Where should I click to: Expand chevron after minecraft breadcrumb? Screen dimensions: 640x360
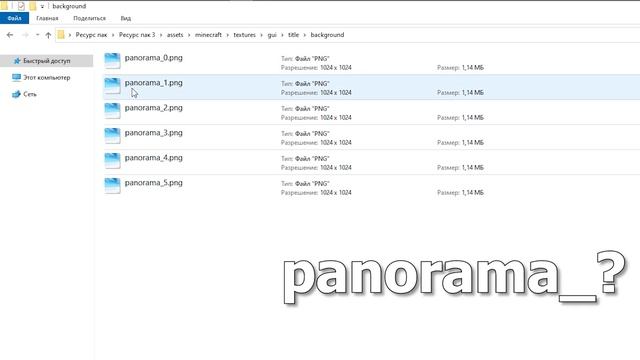click(x=227, y=35)
